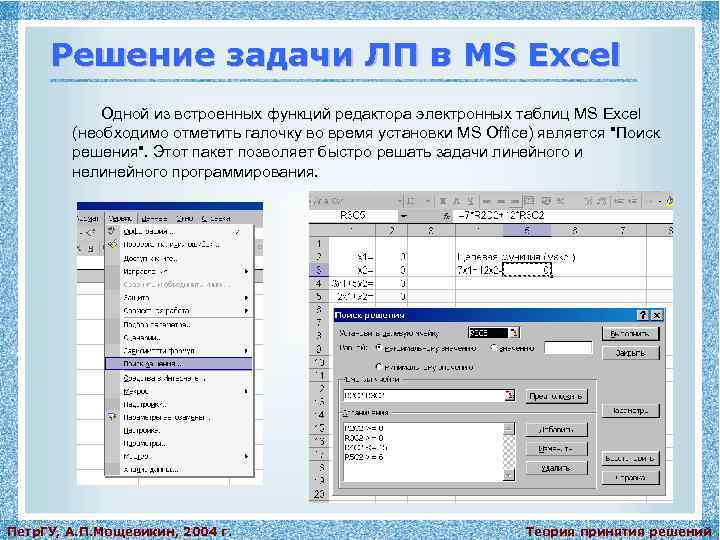Click the Merge and Center toolbar icon
This screenshot has height=540, width=720.
(x=529, y=201)
